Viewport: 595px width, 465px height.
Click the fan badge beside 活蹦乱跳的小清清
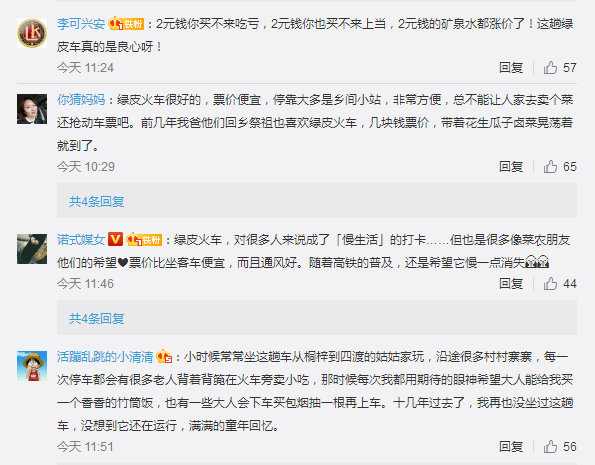164,357
